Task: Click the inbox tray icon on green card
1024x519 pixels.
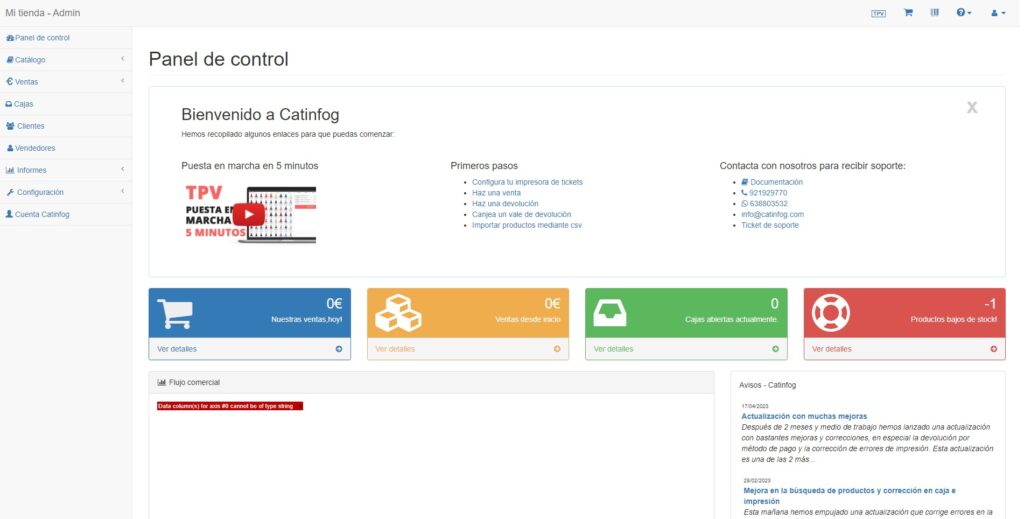Action: 609,313
